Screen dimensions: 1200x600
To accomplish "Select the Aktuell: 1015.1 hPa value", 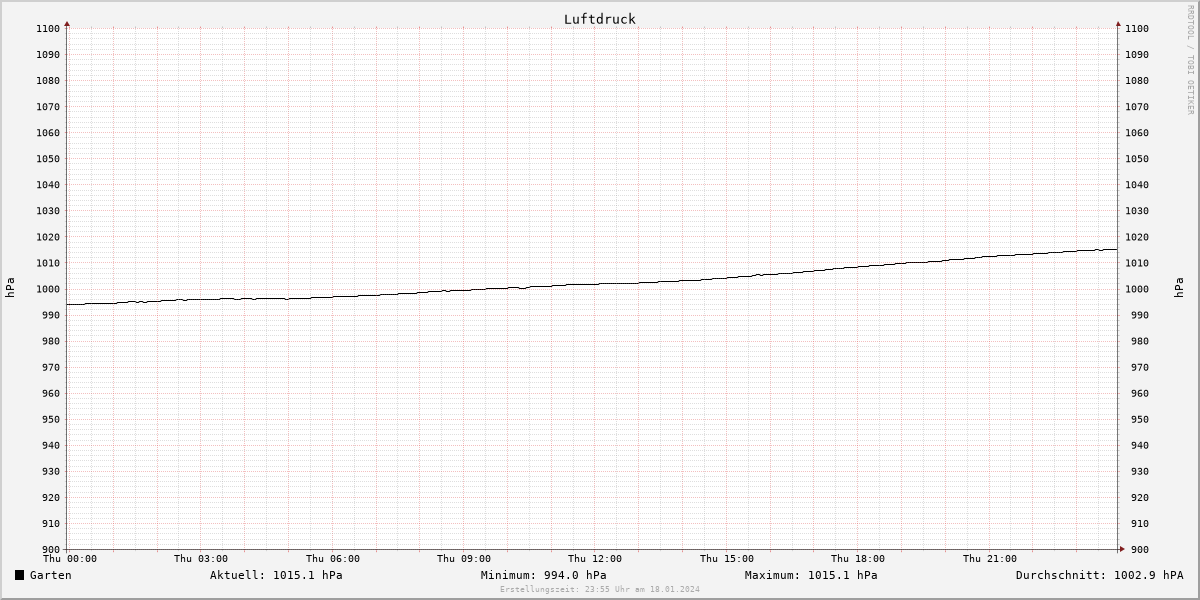I will pyautogui.click(x=276, y=575).
